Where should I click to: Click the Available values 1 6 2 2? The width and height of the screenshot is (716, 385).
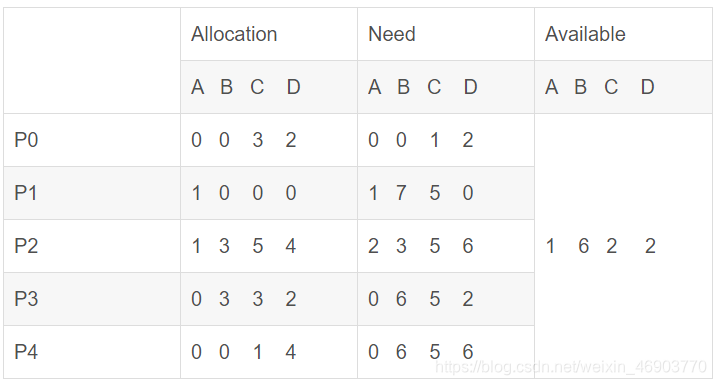[601, 246]
